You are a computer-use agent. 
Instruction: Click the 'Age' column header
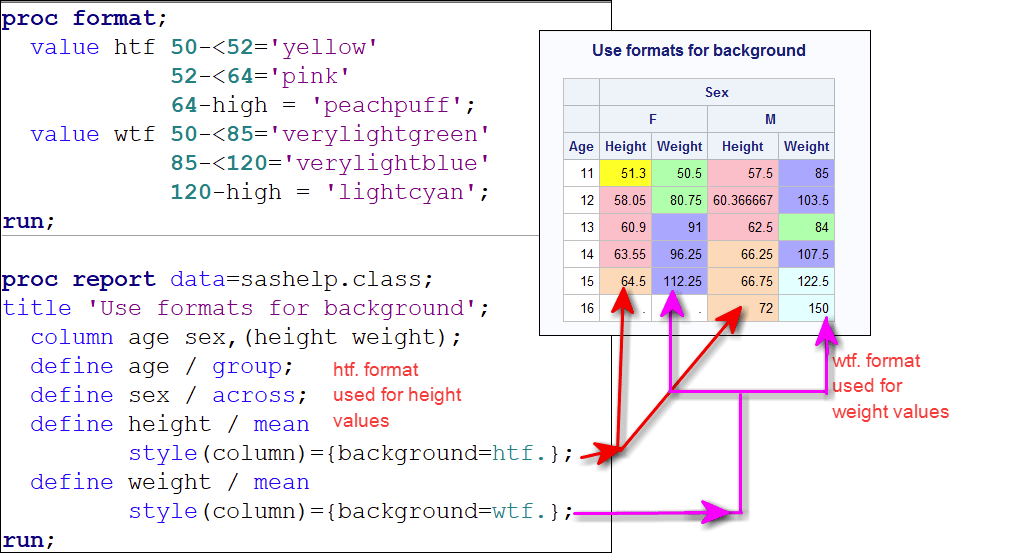click(x=581, y=147)
